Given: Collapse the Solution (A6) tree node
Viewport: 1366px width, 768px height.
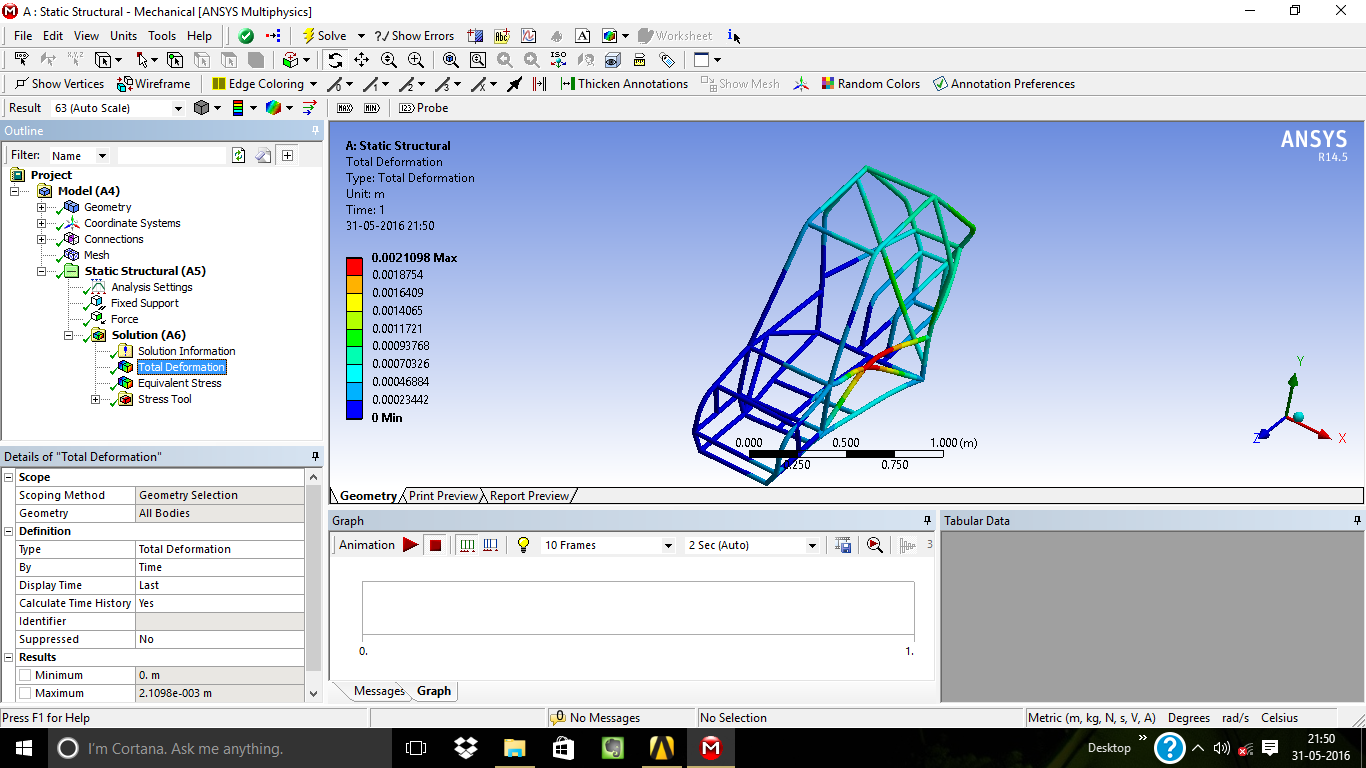Looking at the screenshot, I should click(x=69, y=335).
